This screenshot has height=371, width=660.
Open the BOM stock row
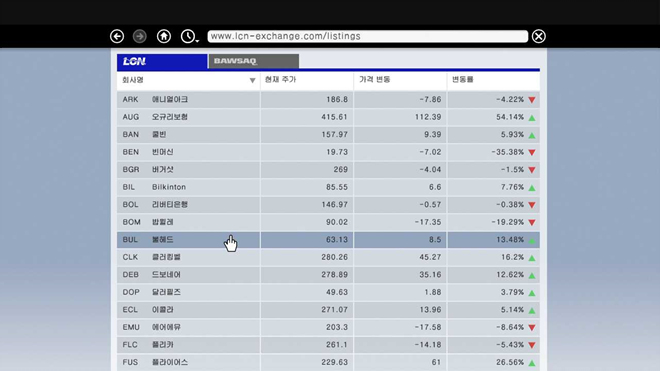click(x=328, y=222)
